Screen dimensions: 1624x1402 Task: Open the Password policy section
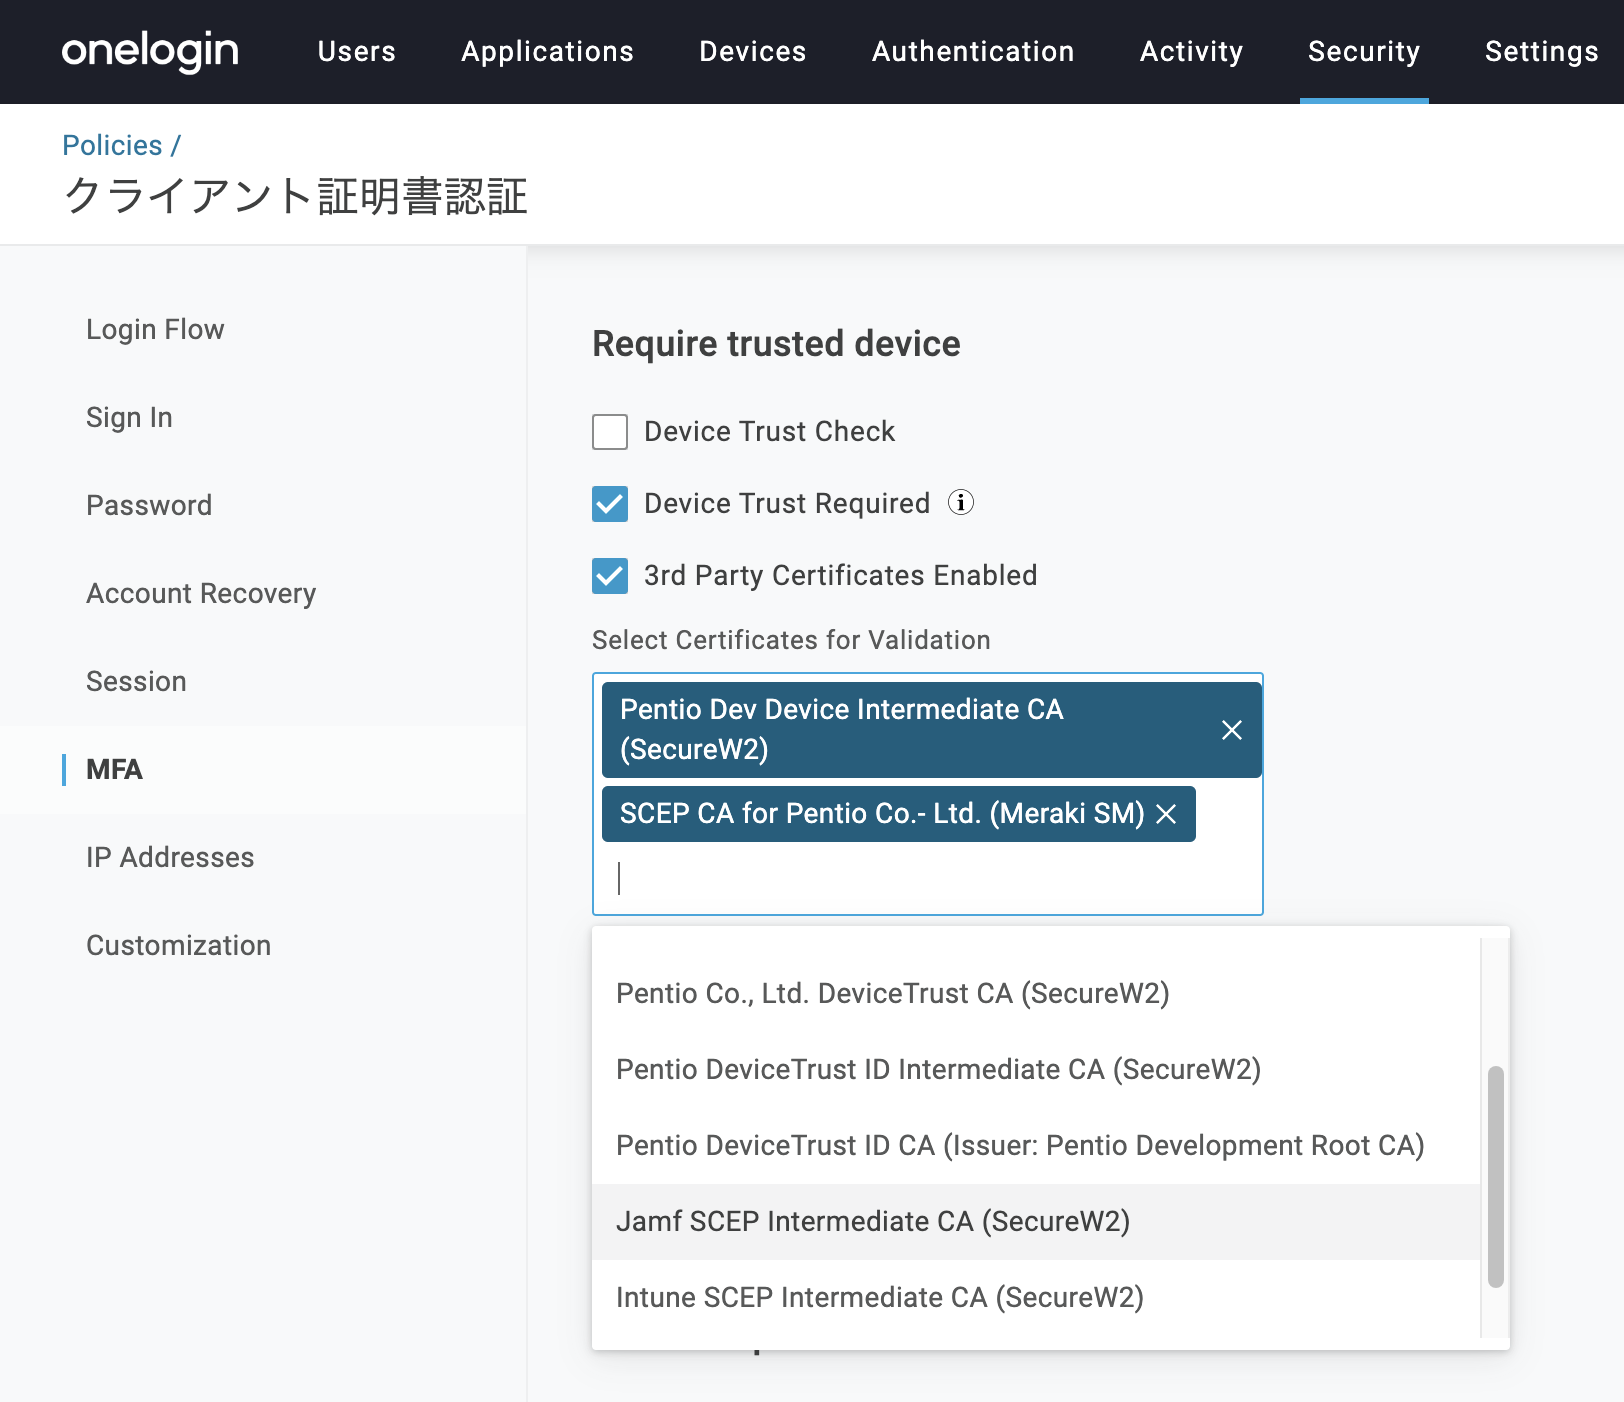click(149, 505)
